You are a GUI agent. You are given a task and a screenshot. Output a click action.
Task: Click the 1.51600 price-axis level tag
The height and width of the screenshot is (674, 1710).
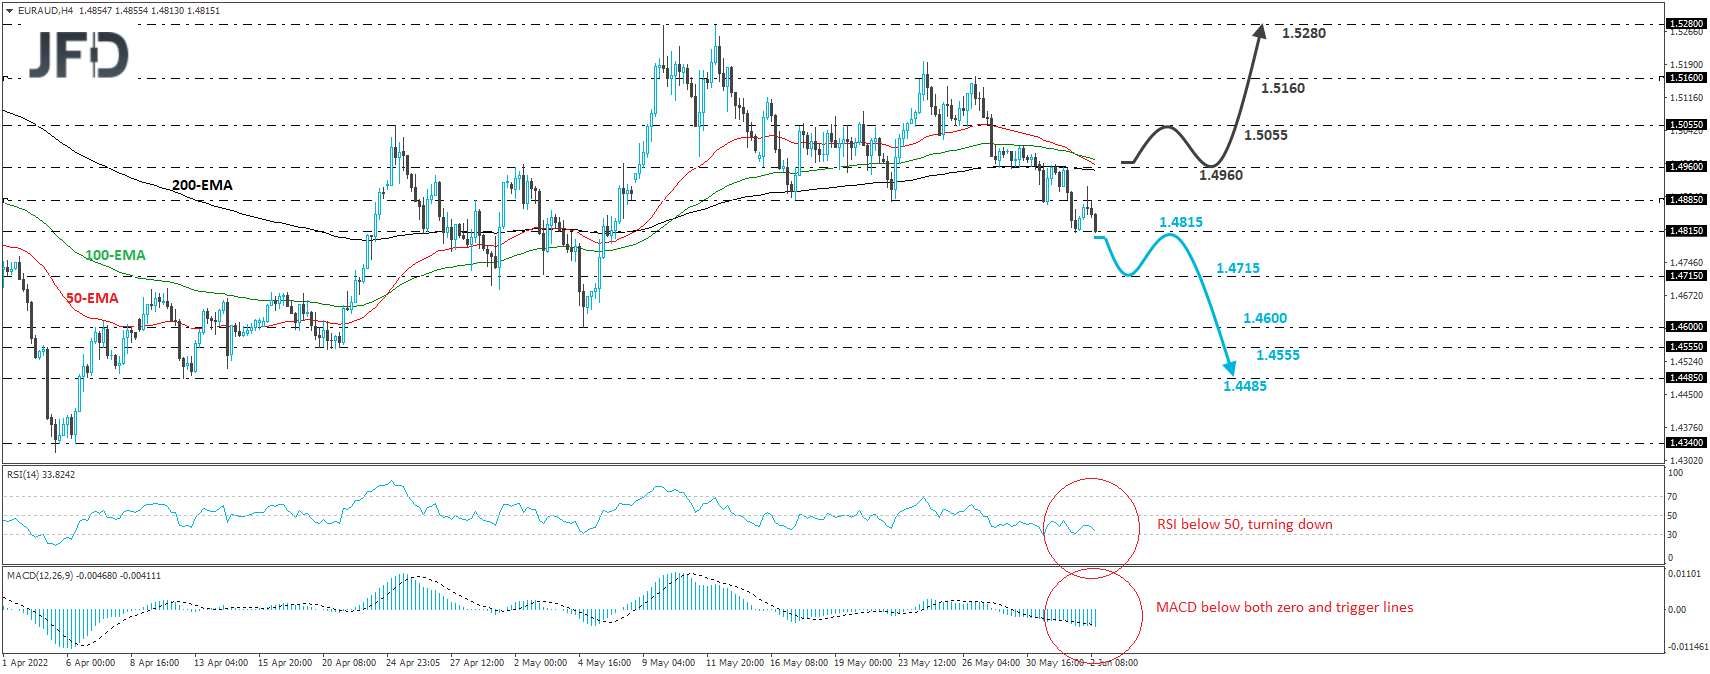(1686, 77)
